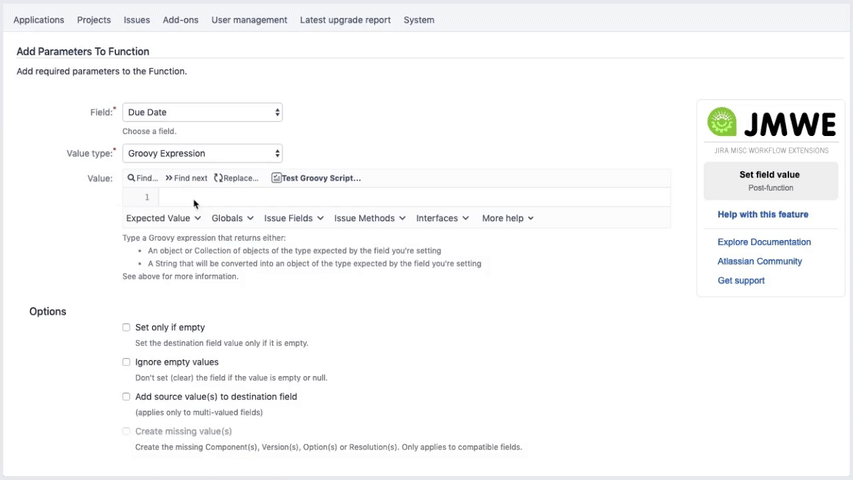Enable the Set only if empty checkbox

pos(126,327)
